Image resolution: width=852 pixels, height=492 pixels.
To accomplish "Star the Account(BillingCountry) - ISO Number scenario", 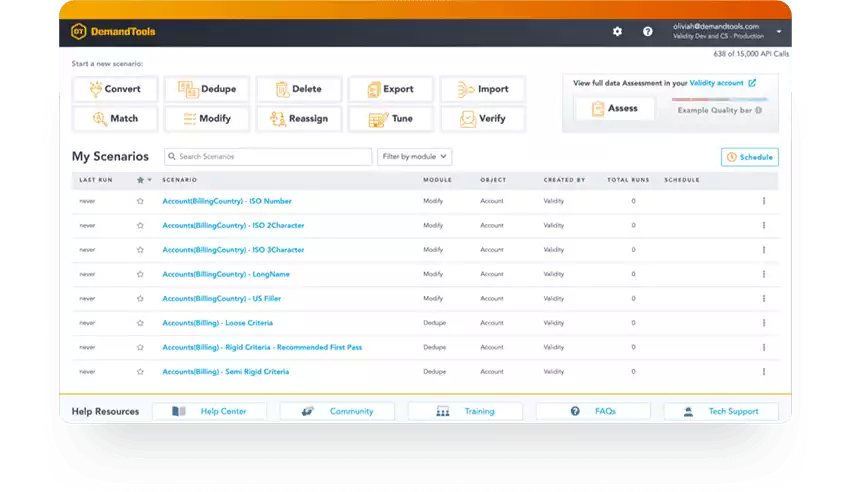I will 140,201.
